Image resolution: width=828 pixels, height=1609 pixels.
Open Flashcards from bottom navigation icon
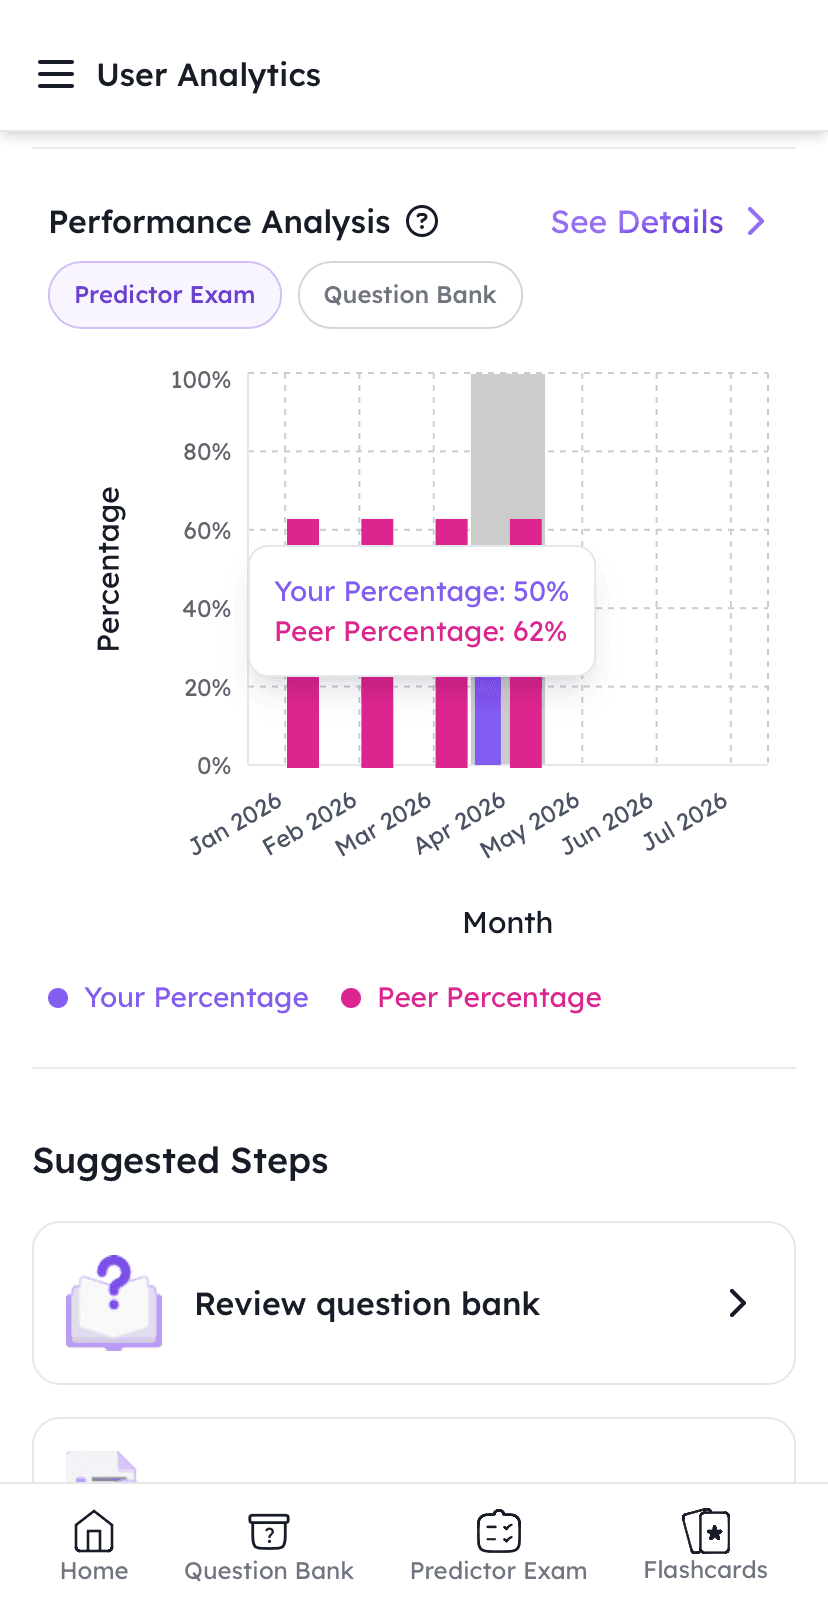click(706, 1531)
